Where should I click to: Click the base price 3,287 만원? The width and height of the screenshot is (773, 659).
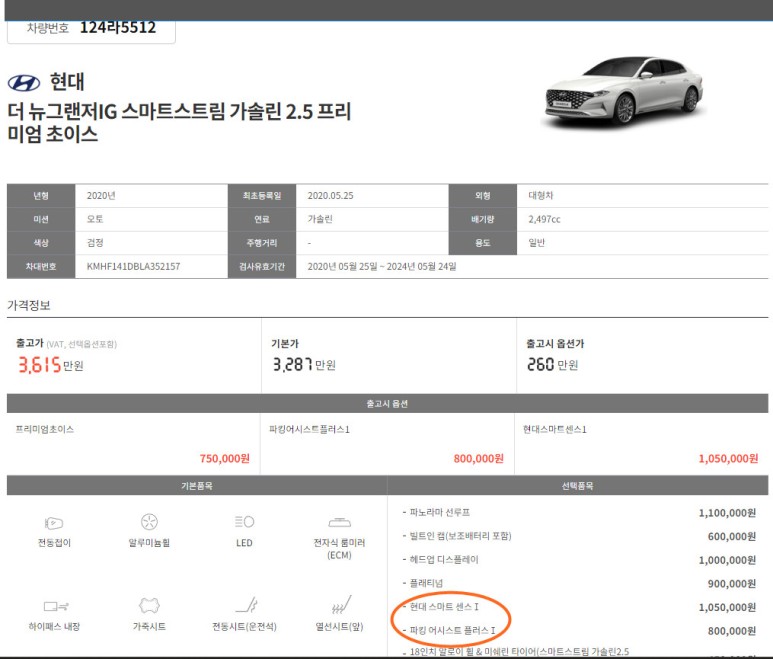coord(304,365)
